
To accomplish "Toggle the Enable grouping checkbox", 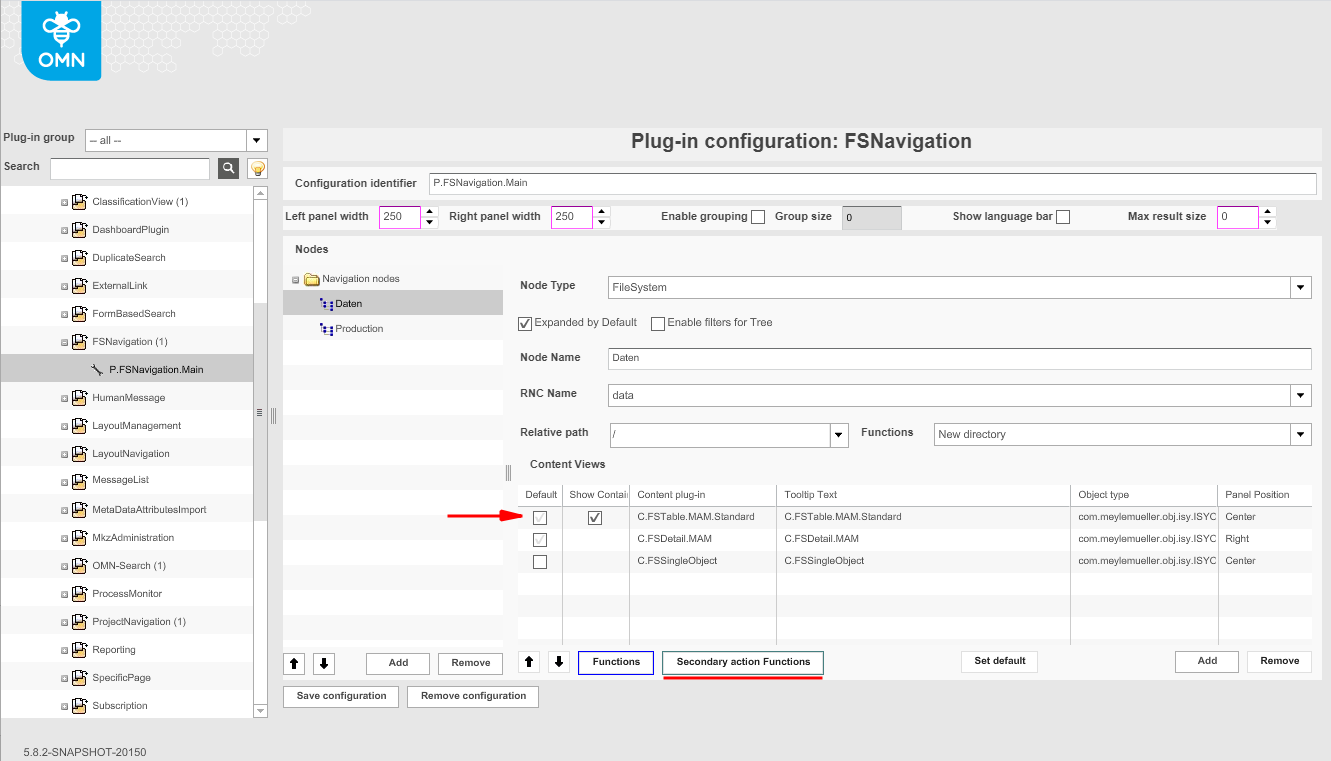I will coord(758,217).
